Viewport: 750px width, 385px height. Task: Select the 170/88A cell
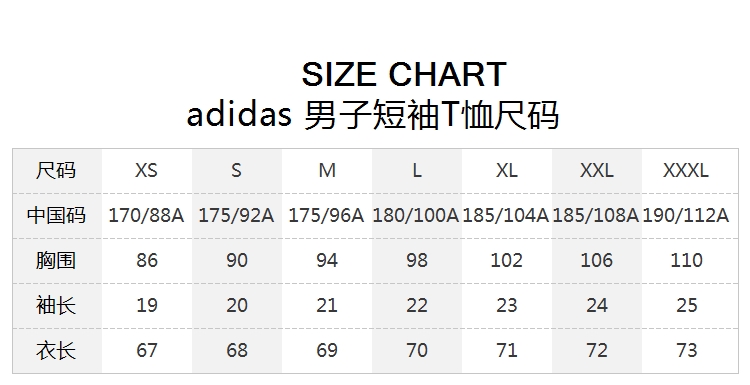[x=146, y=215]
